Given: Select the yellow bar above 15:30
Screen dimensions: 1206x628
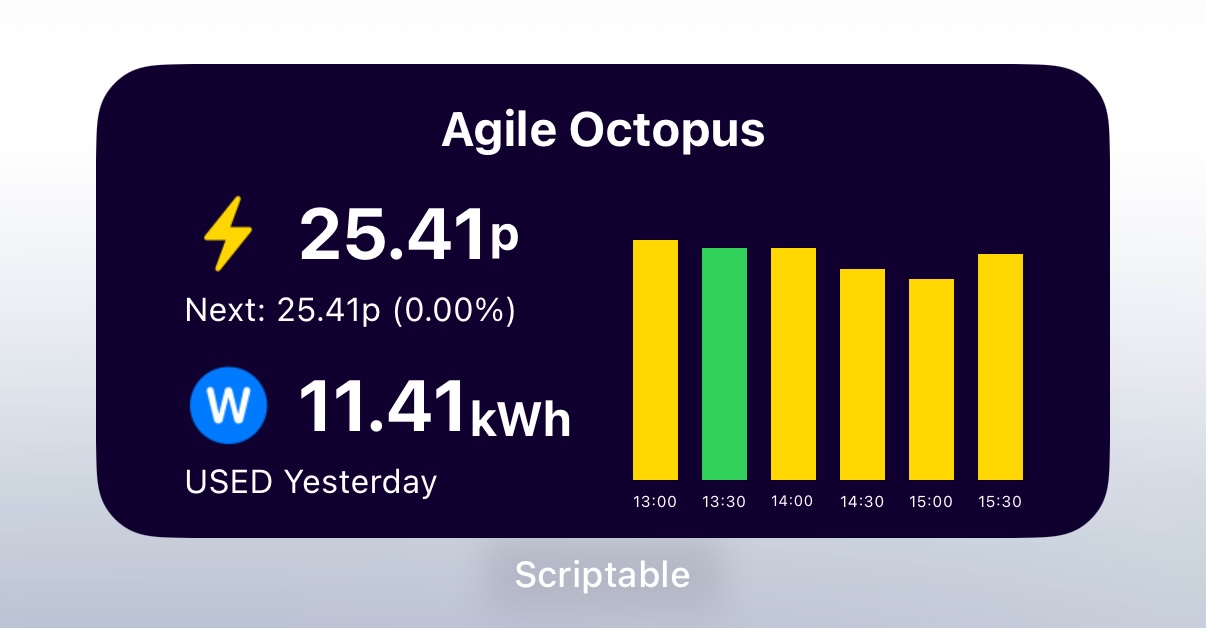Looking at the screenshot, I should pos(1001,367).
